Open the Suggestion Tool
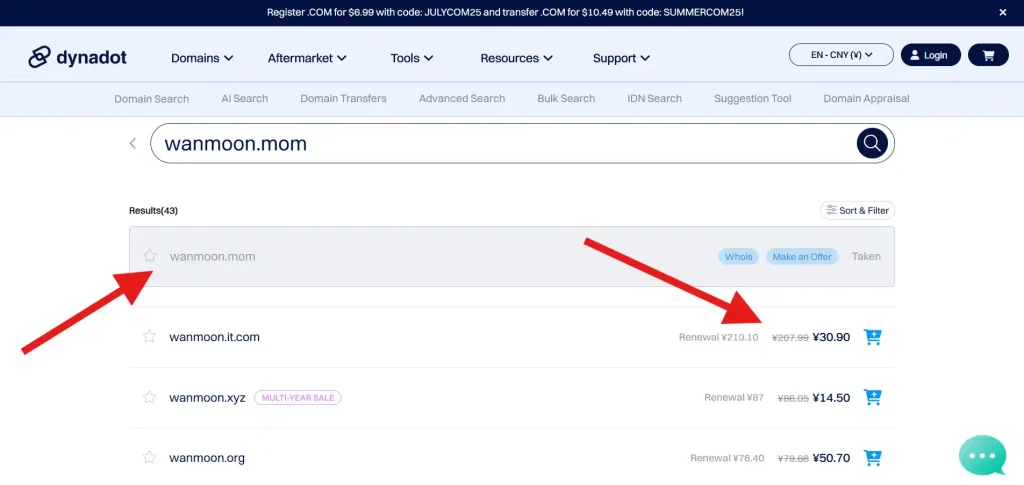The height and width of the screenshot is (485, 1024). point(752,99)
